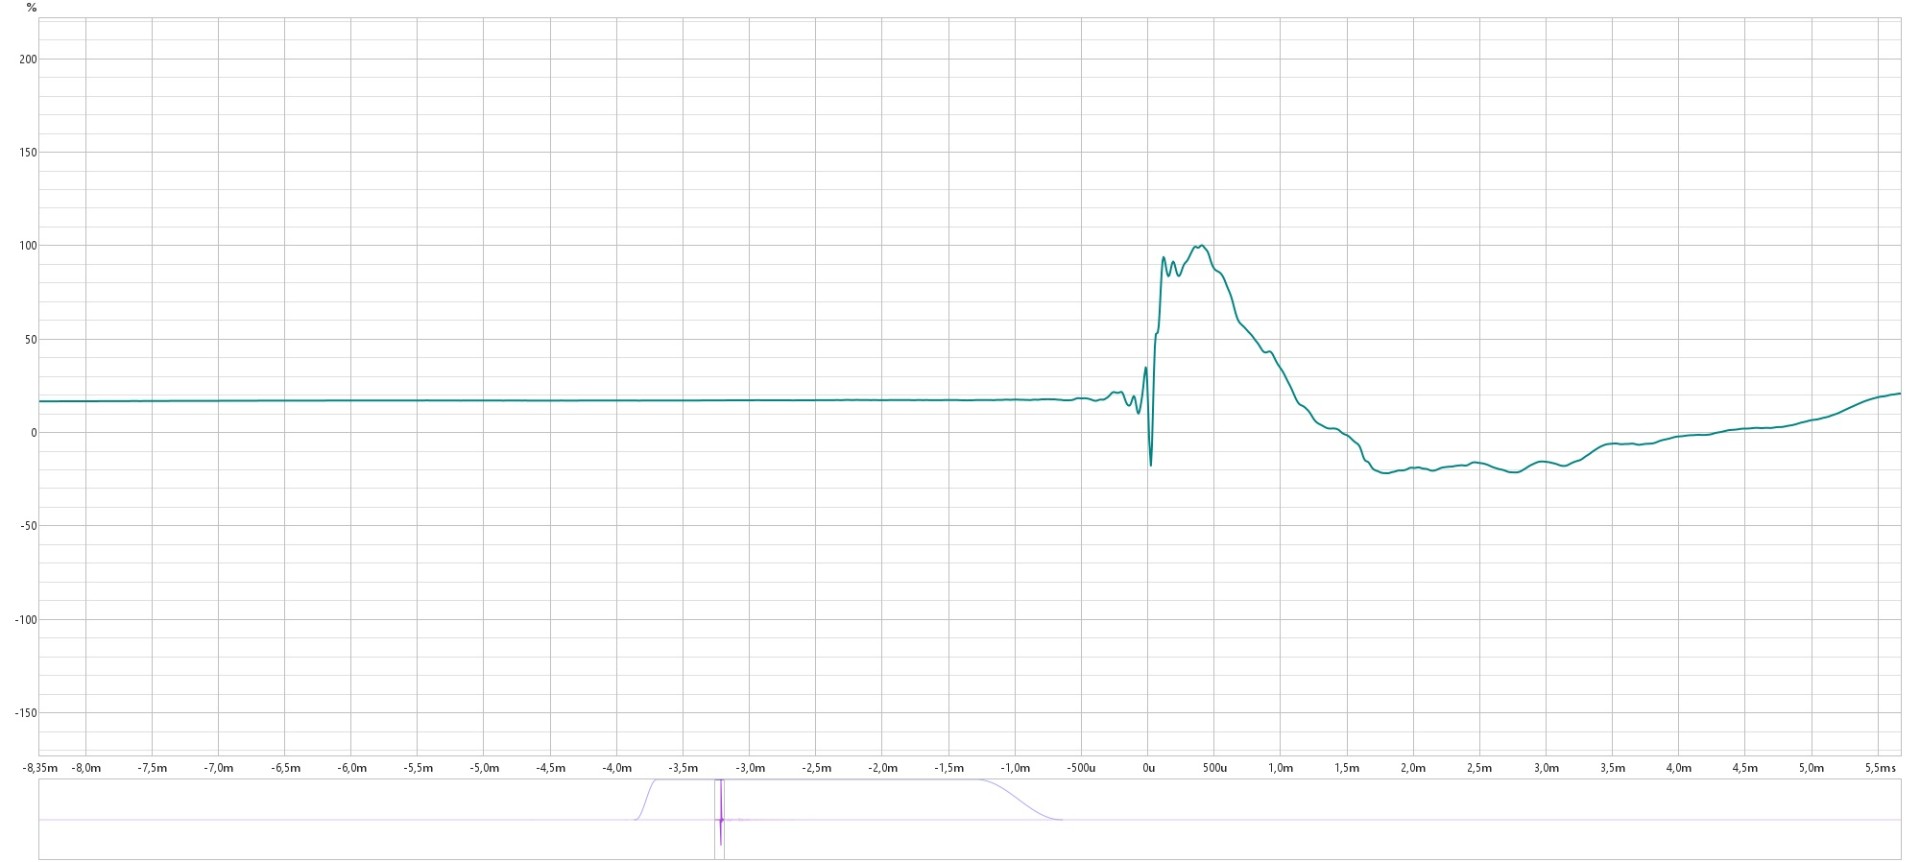This screenshot has width=1920, height=862.
Task: Click the -4,0m time axis label
Action: (x=617, y=768)
